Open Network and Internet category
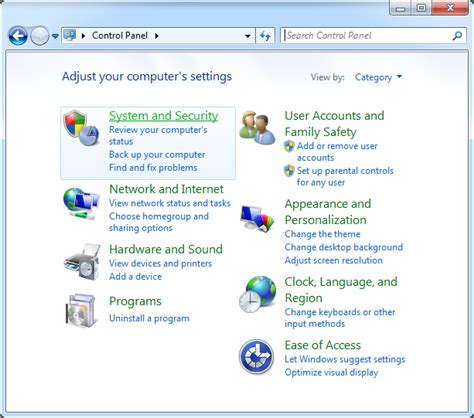Viewport: 474px width, 418px height. coord(166,189)
